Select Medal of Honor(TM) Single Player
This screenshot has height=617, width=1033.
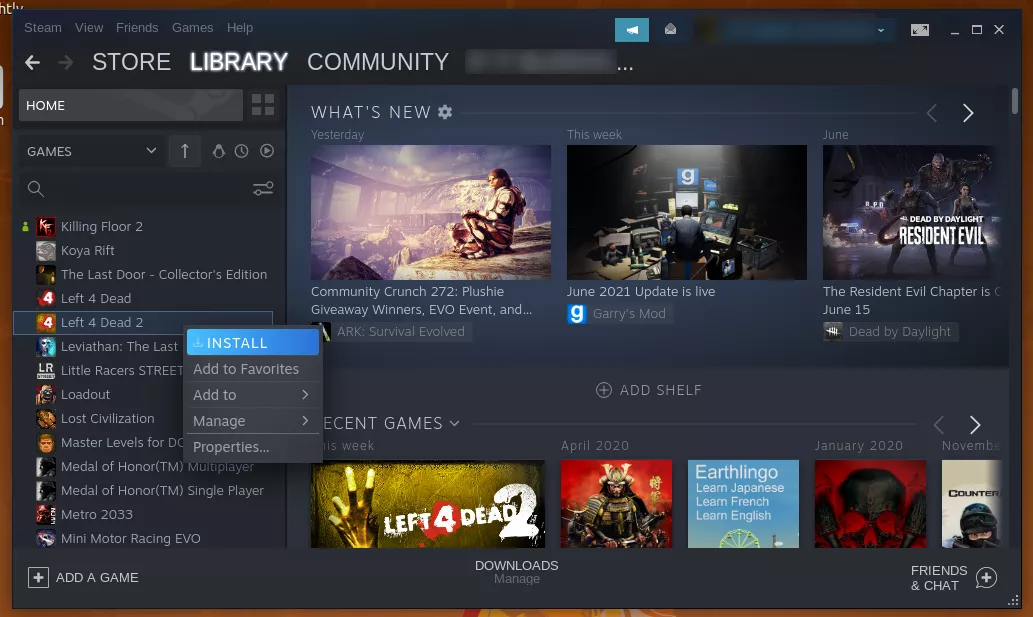(x=162, y=491)
